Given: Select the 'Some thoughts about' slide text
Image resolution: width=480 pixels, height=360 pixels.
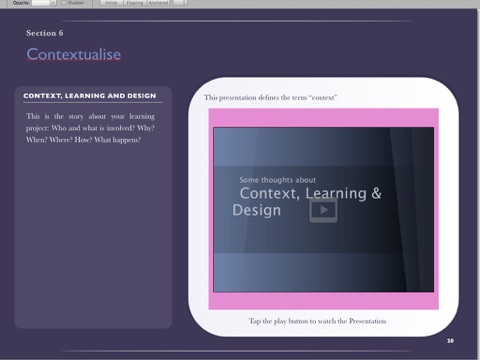Looking at the screenshot, I should [x=278, y=180].
